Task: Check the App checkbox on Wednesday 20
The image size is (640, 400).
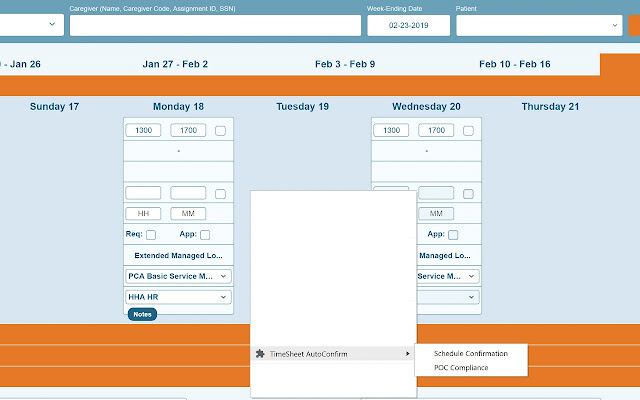Action: click(x=453, y=235)
